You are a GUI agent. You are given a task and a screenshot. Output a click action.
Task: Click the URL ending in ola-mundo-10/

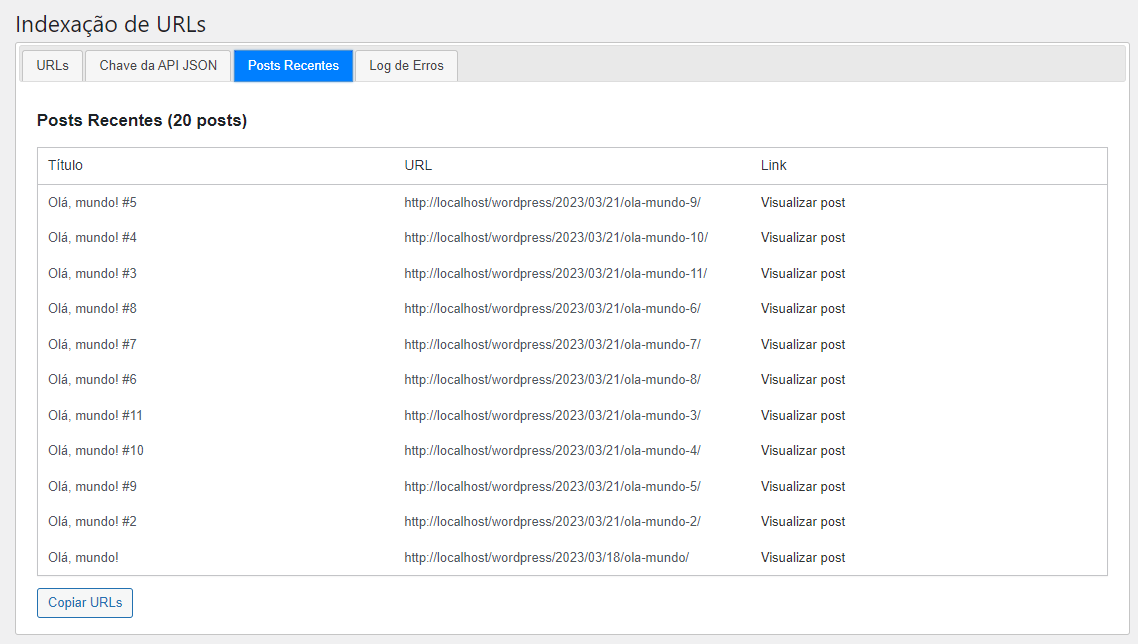[x=556, y=237]
